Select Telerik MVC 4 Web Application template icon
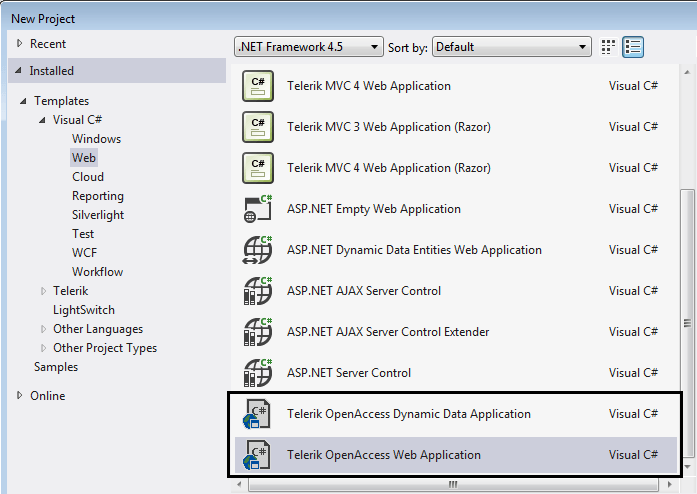 258,86
